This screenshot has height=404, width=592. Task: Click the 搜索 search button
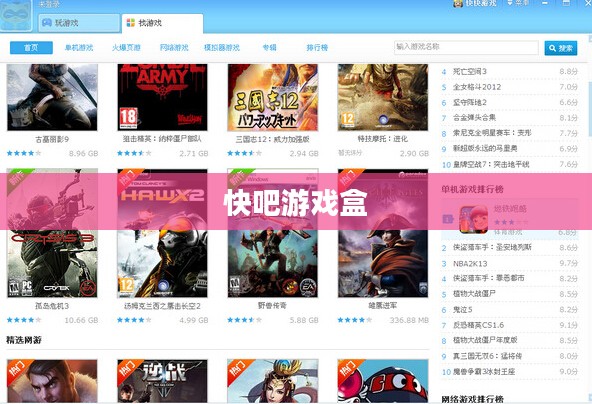pyautogui.click(x=561, y=48)
